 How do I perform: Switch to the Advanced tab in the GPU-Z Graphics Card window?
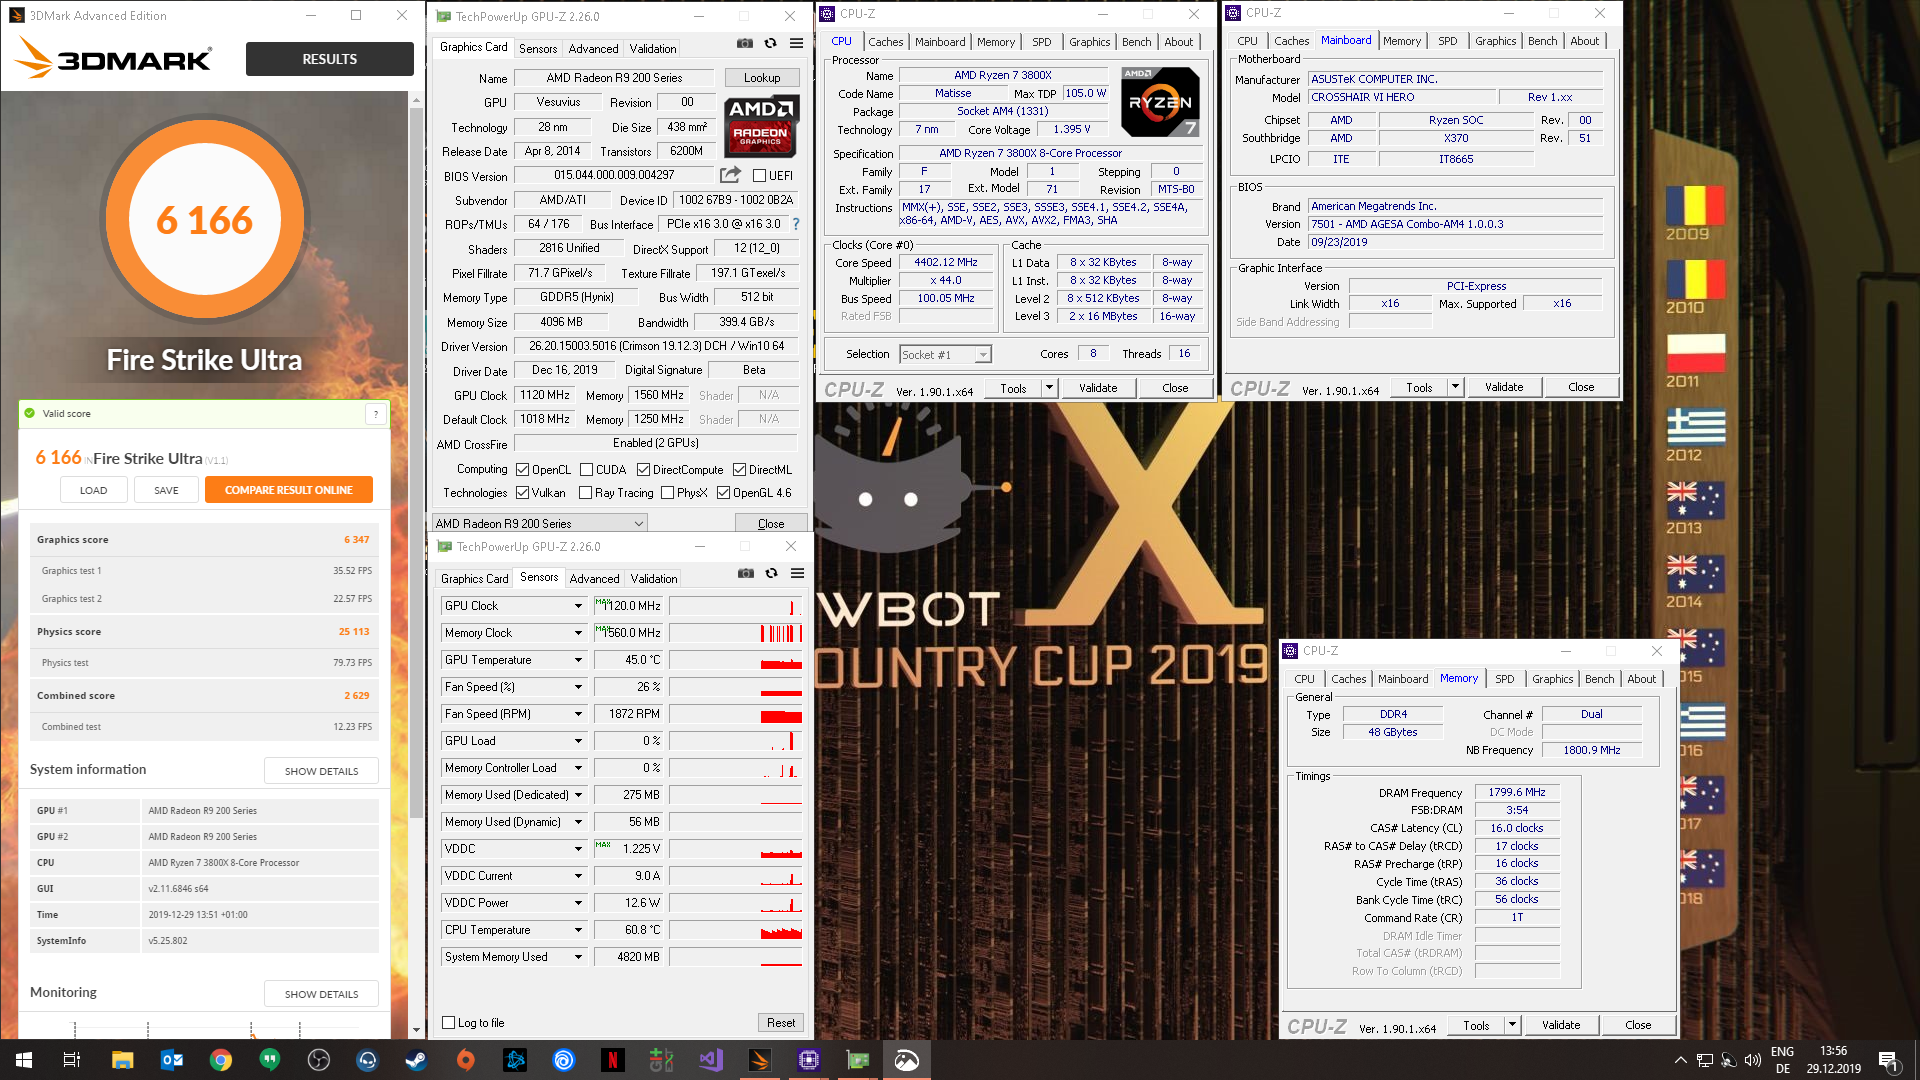pos(593,48)
